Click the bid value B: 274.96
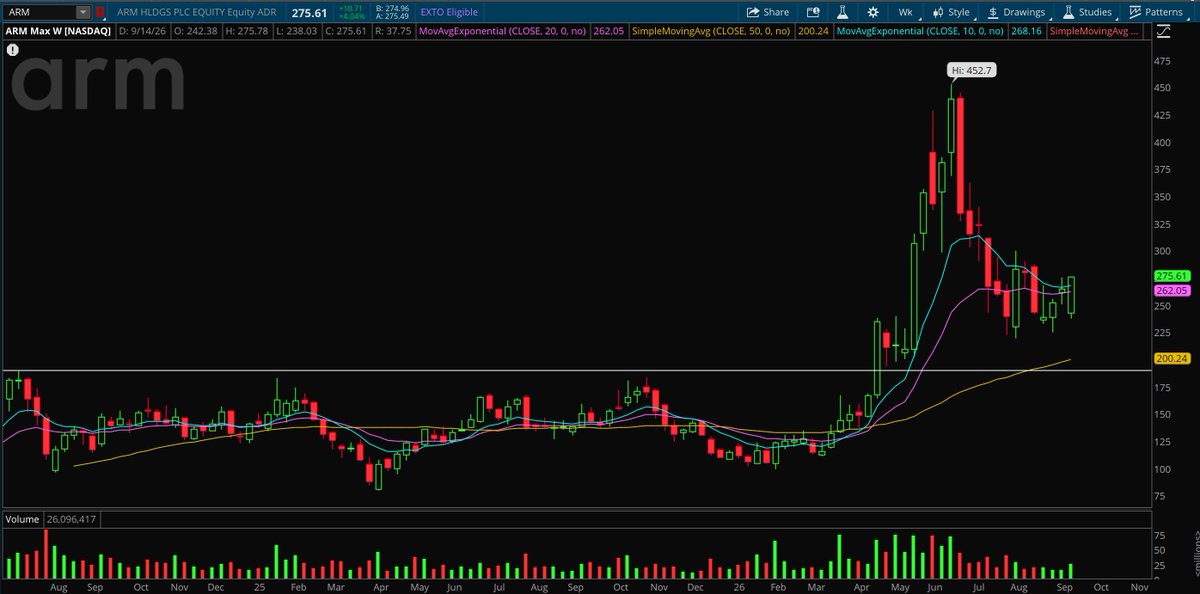The width and height of the screenshot is (1200, 594). click(x=391, y=8)
